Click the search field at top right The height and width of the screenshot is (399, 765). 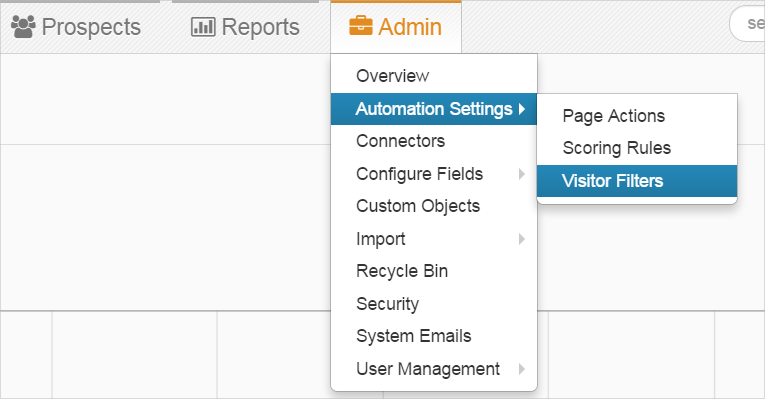point(747,23)
